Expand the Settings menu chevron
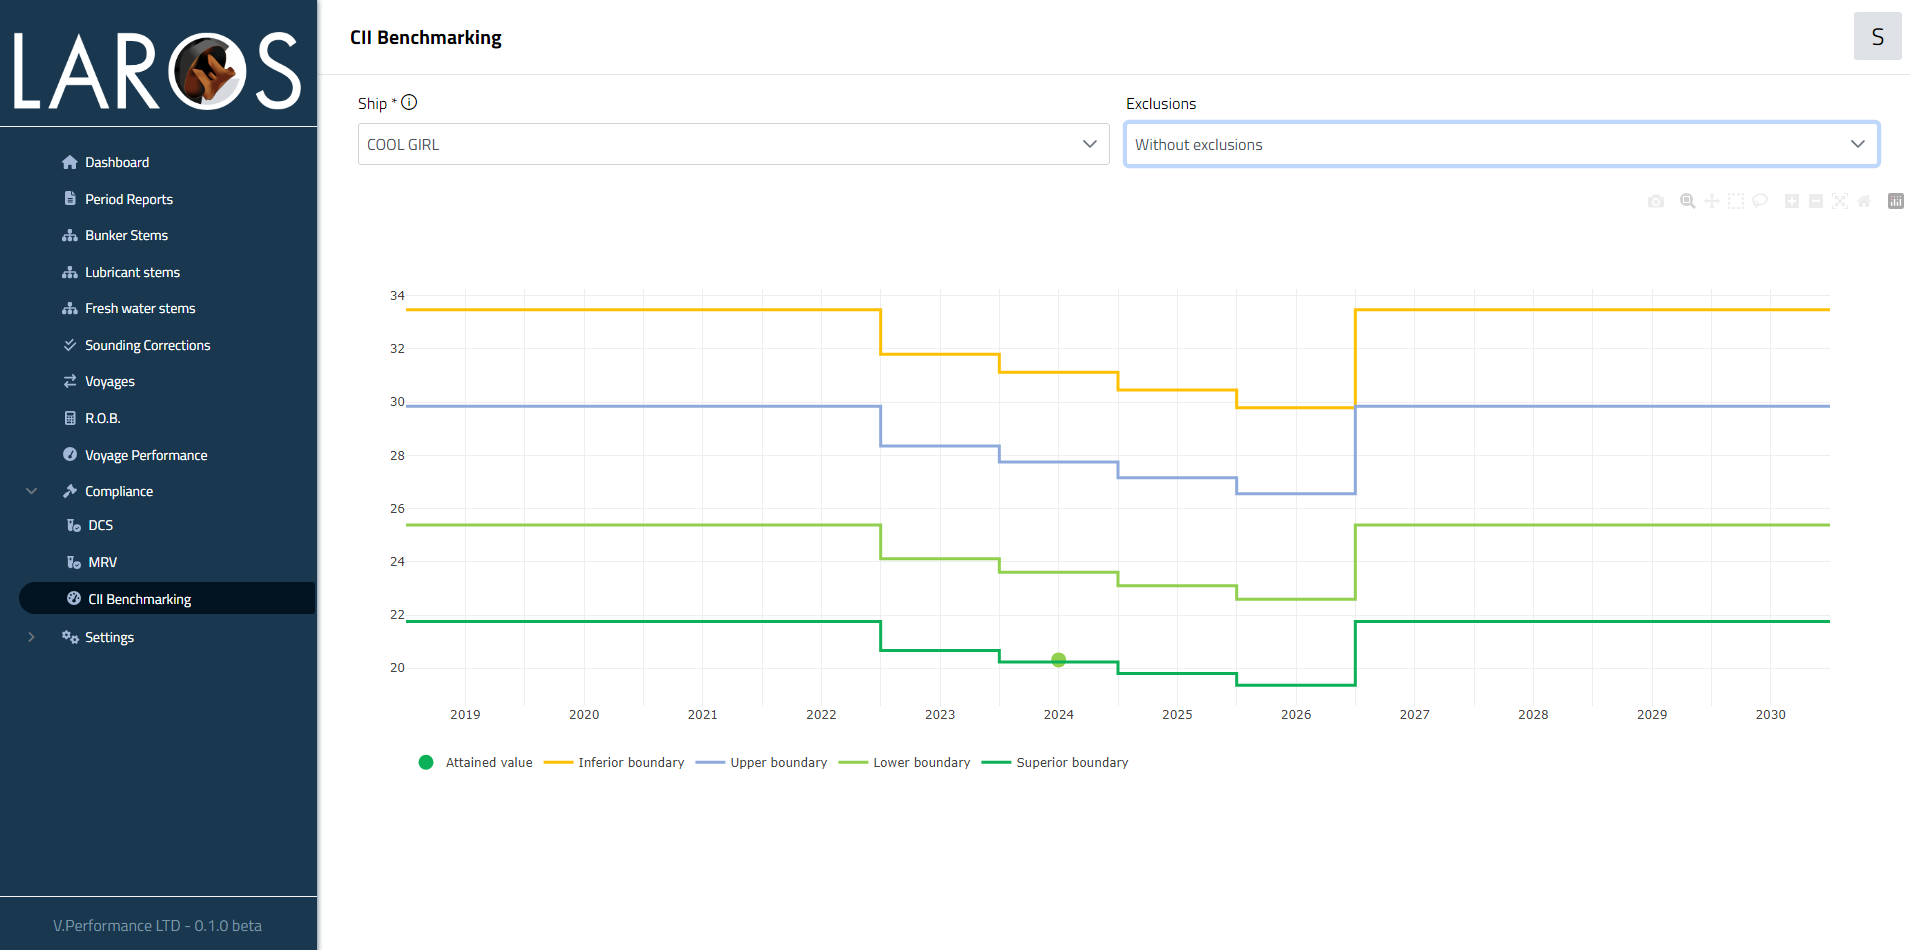The image size is (1910, 950). click(31, 637)
